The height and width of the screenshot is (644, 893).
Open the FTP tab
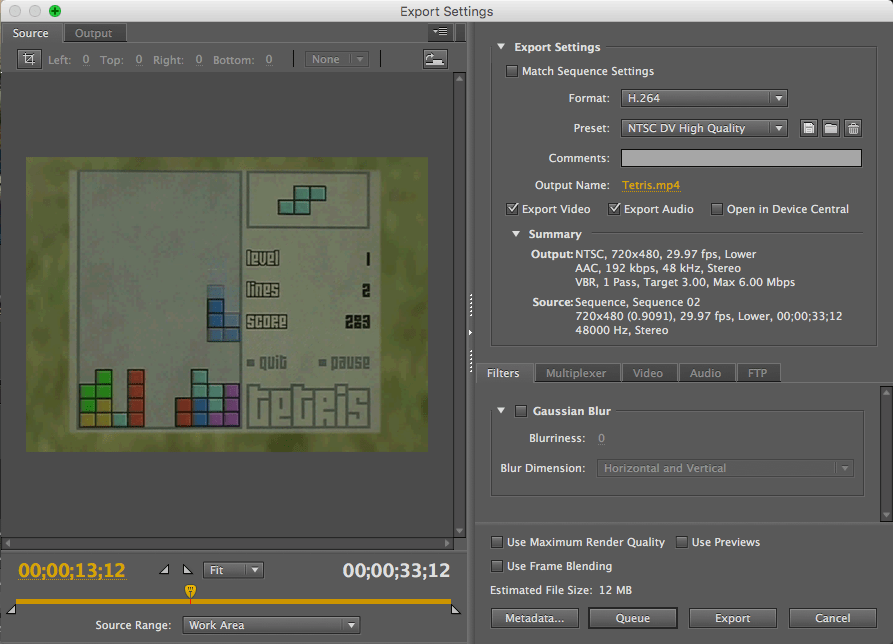click(757, 373)
